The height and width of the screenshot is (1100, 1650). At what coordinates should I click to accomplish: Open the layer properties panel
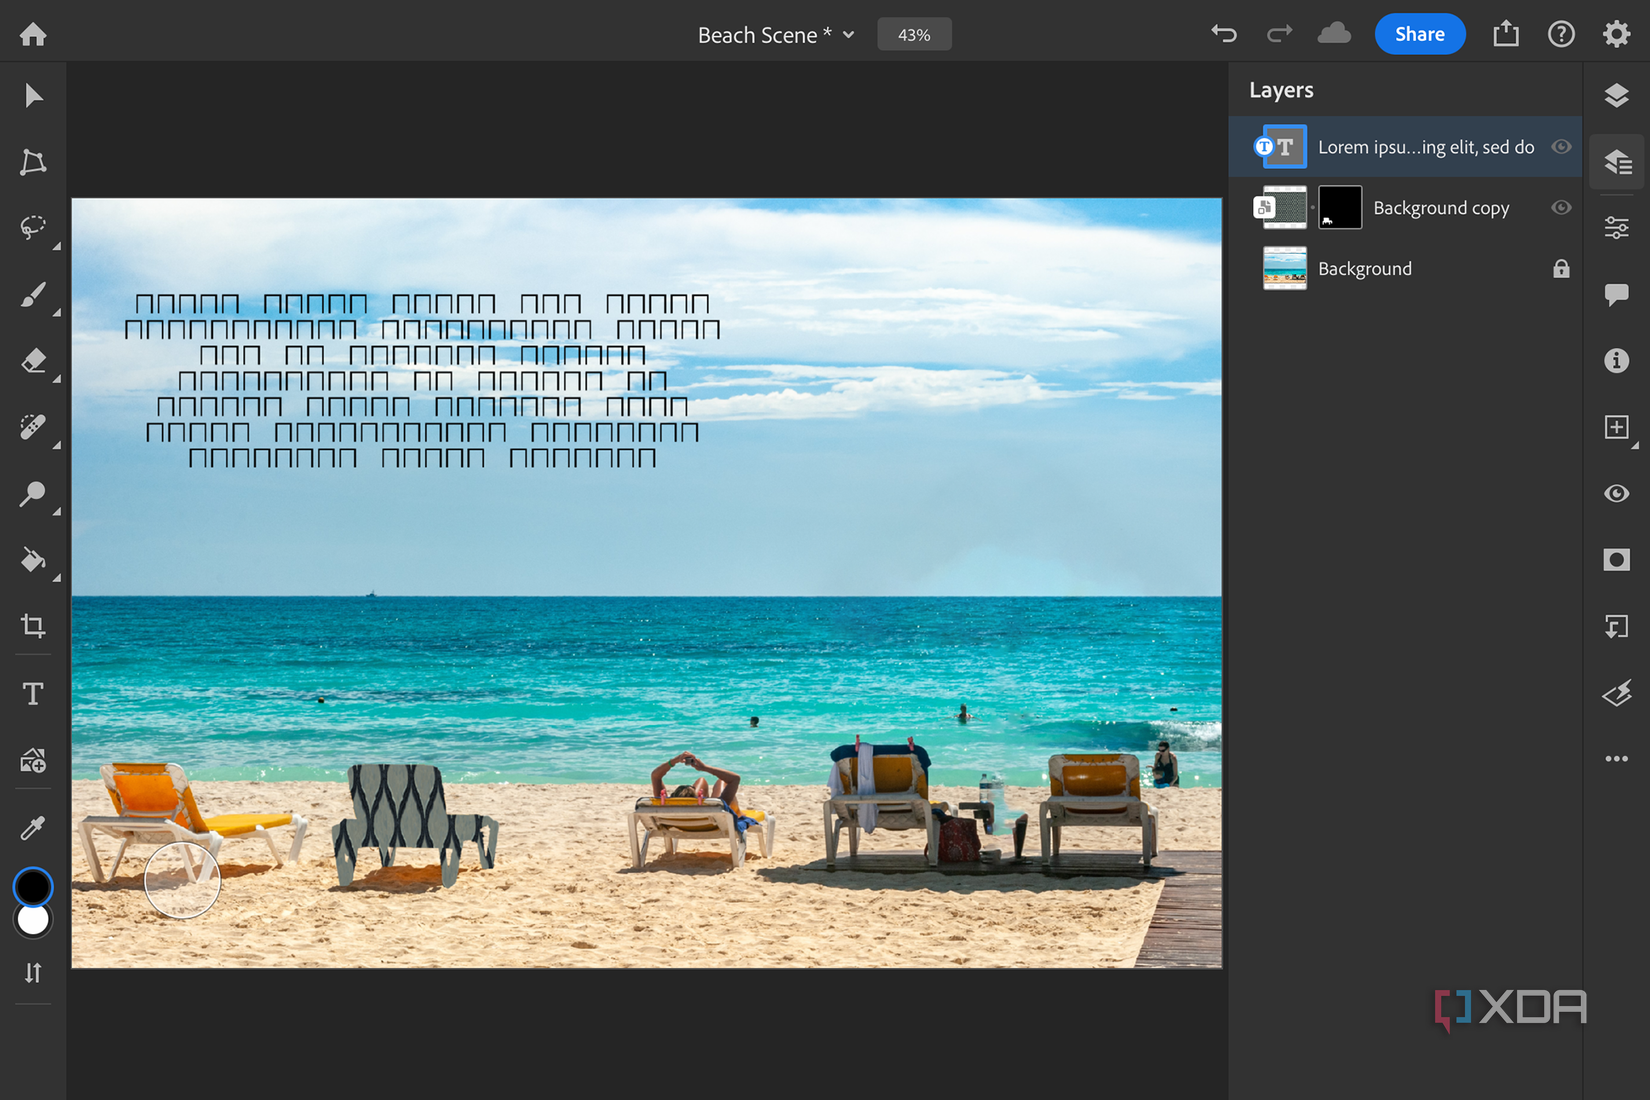[1617, 162]
